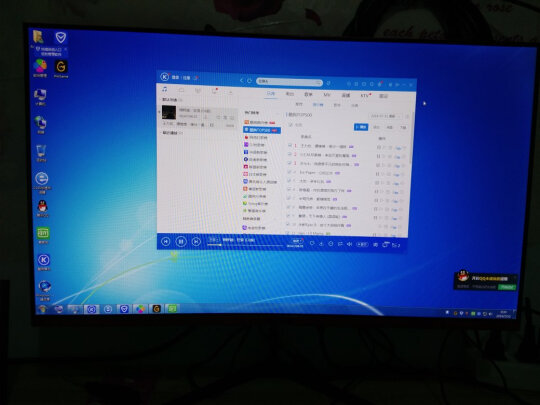
Task: Open the play queue icon at the player bar end
Action: coord(396,245)
